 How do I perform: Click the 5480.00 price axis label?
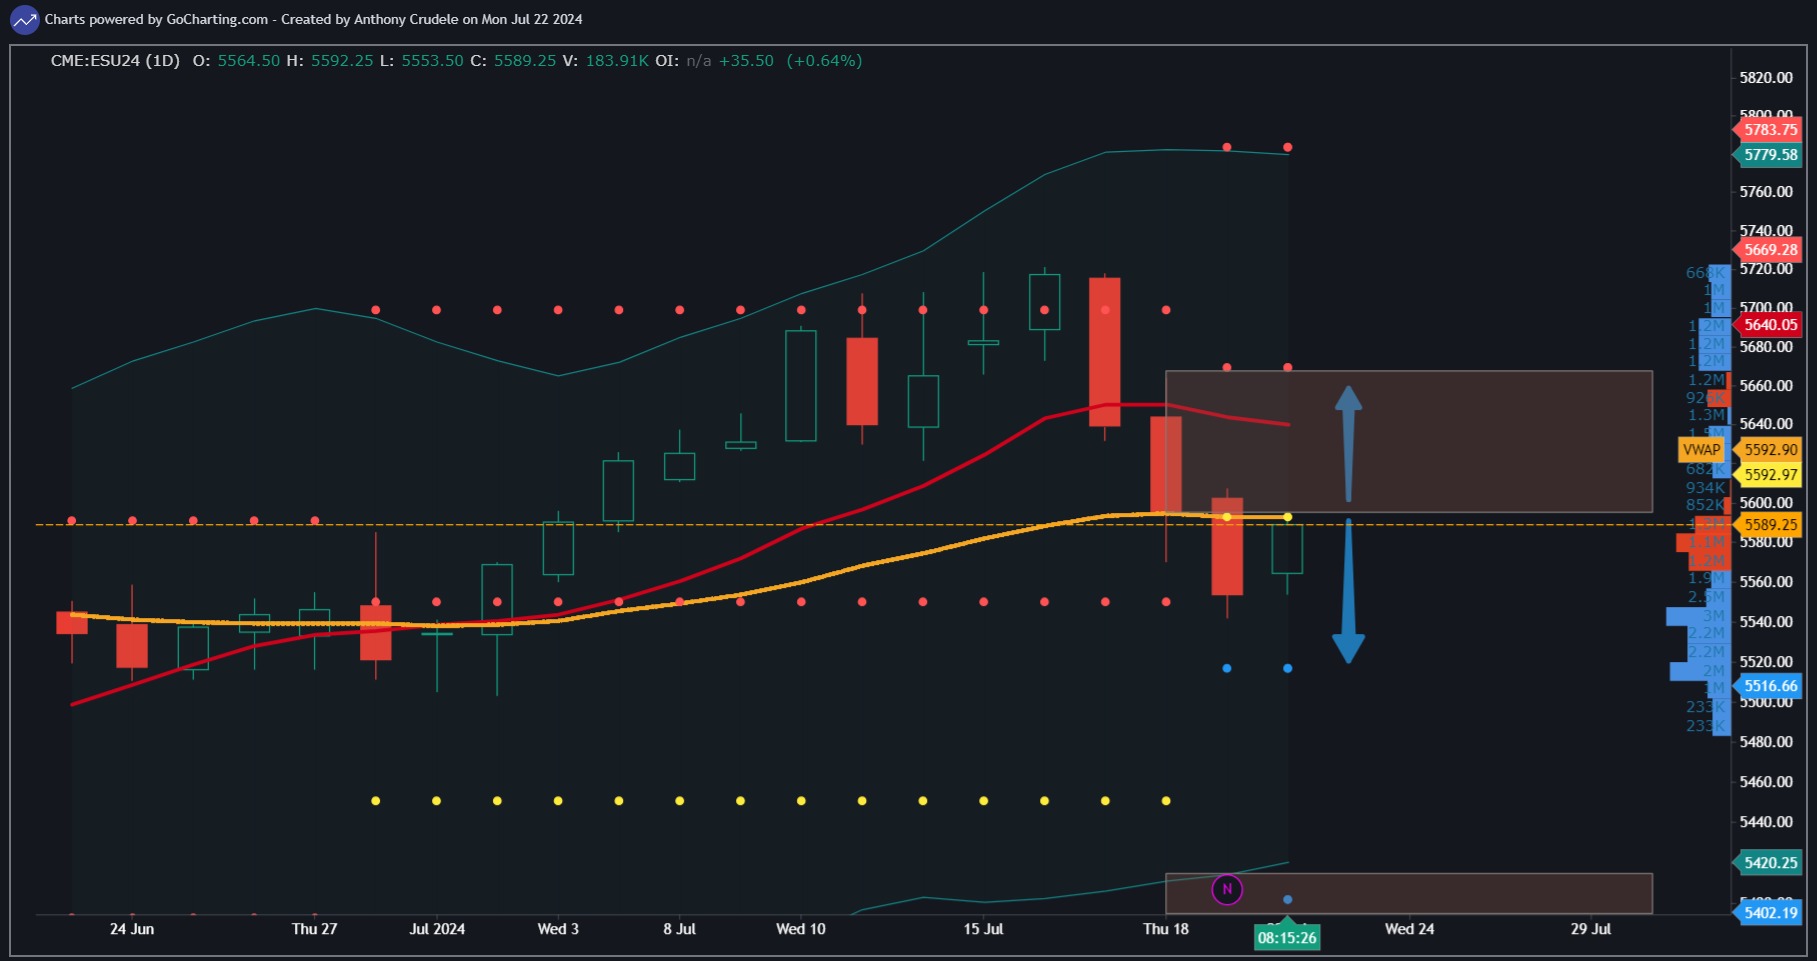click(x=1766, y=742)
